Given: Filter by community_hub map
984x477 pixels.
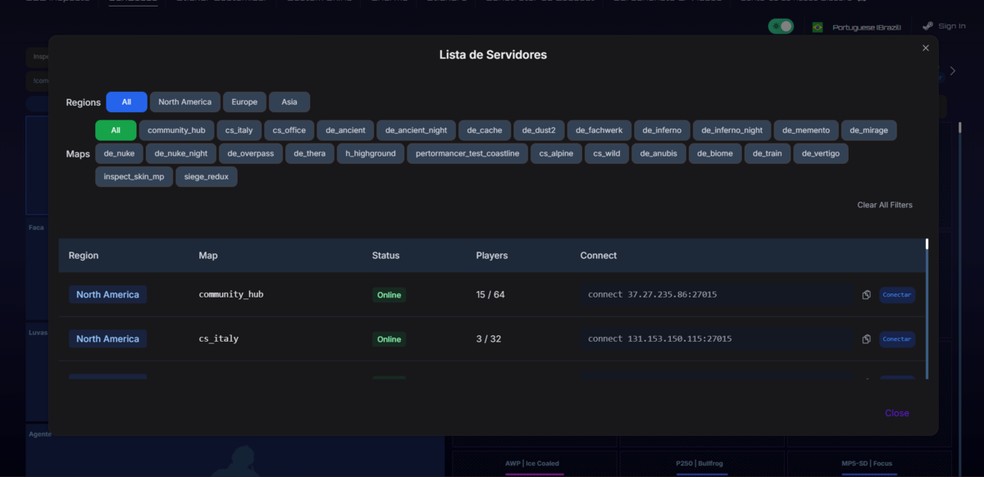Looking at the screenshot, I should point(176,131).
